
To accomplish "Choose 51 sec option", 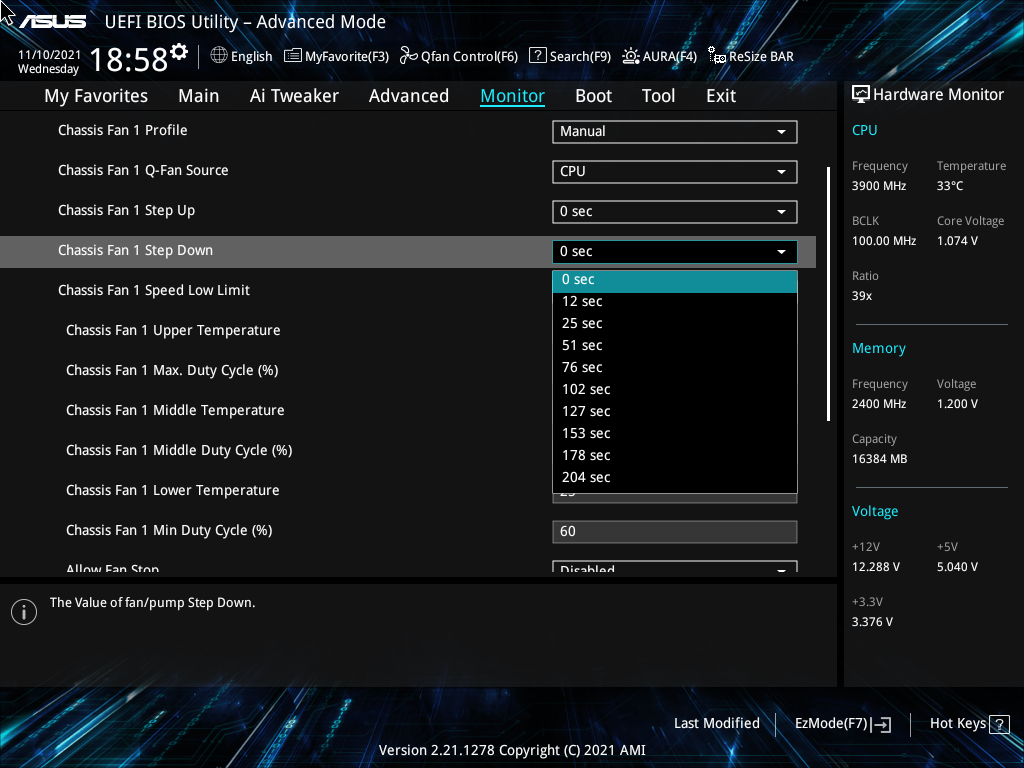I will point(675,345).
